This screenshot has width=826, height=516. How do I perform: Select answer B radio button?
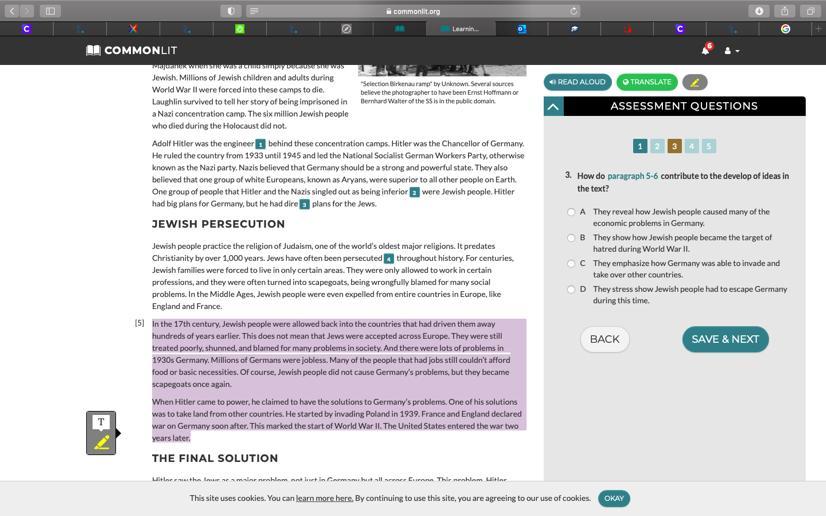[571, 237]
